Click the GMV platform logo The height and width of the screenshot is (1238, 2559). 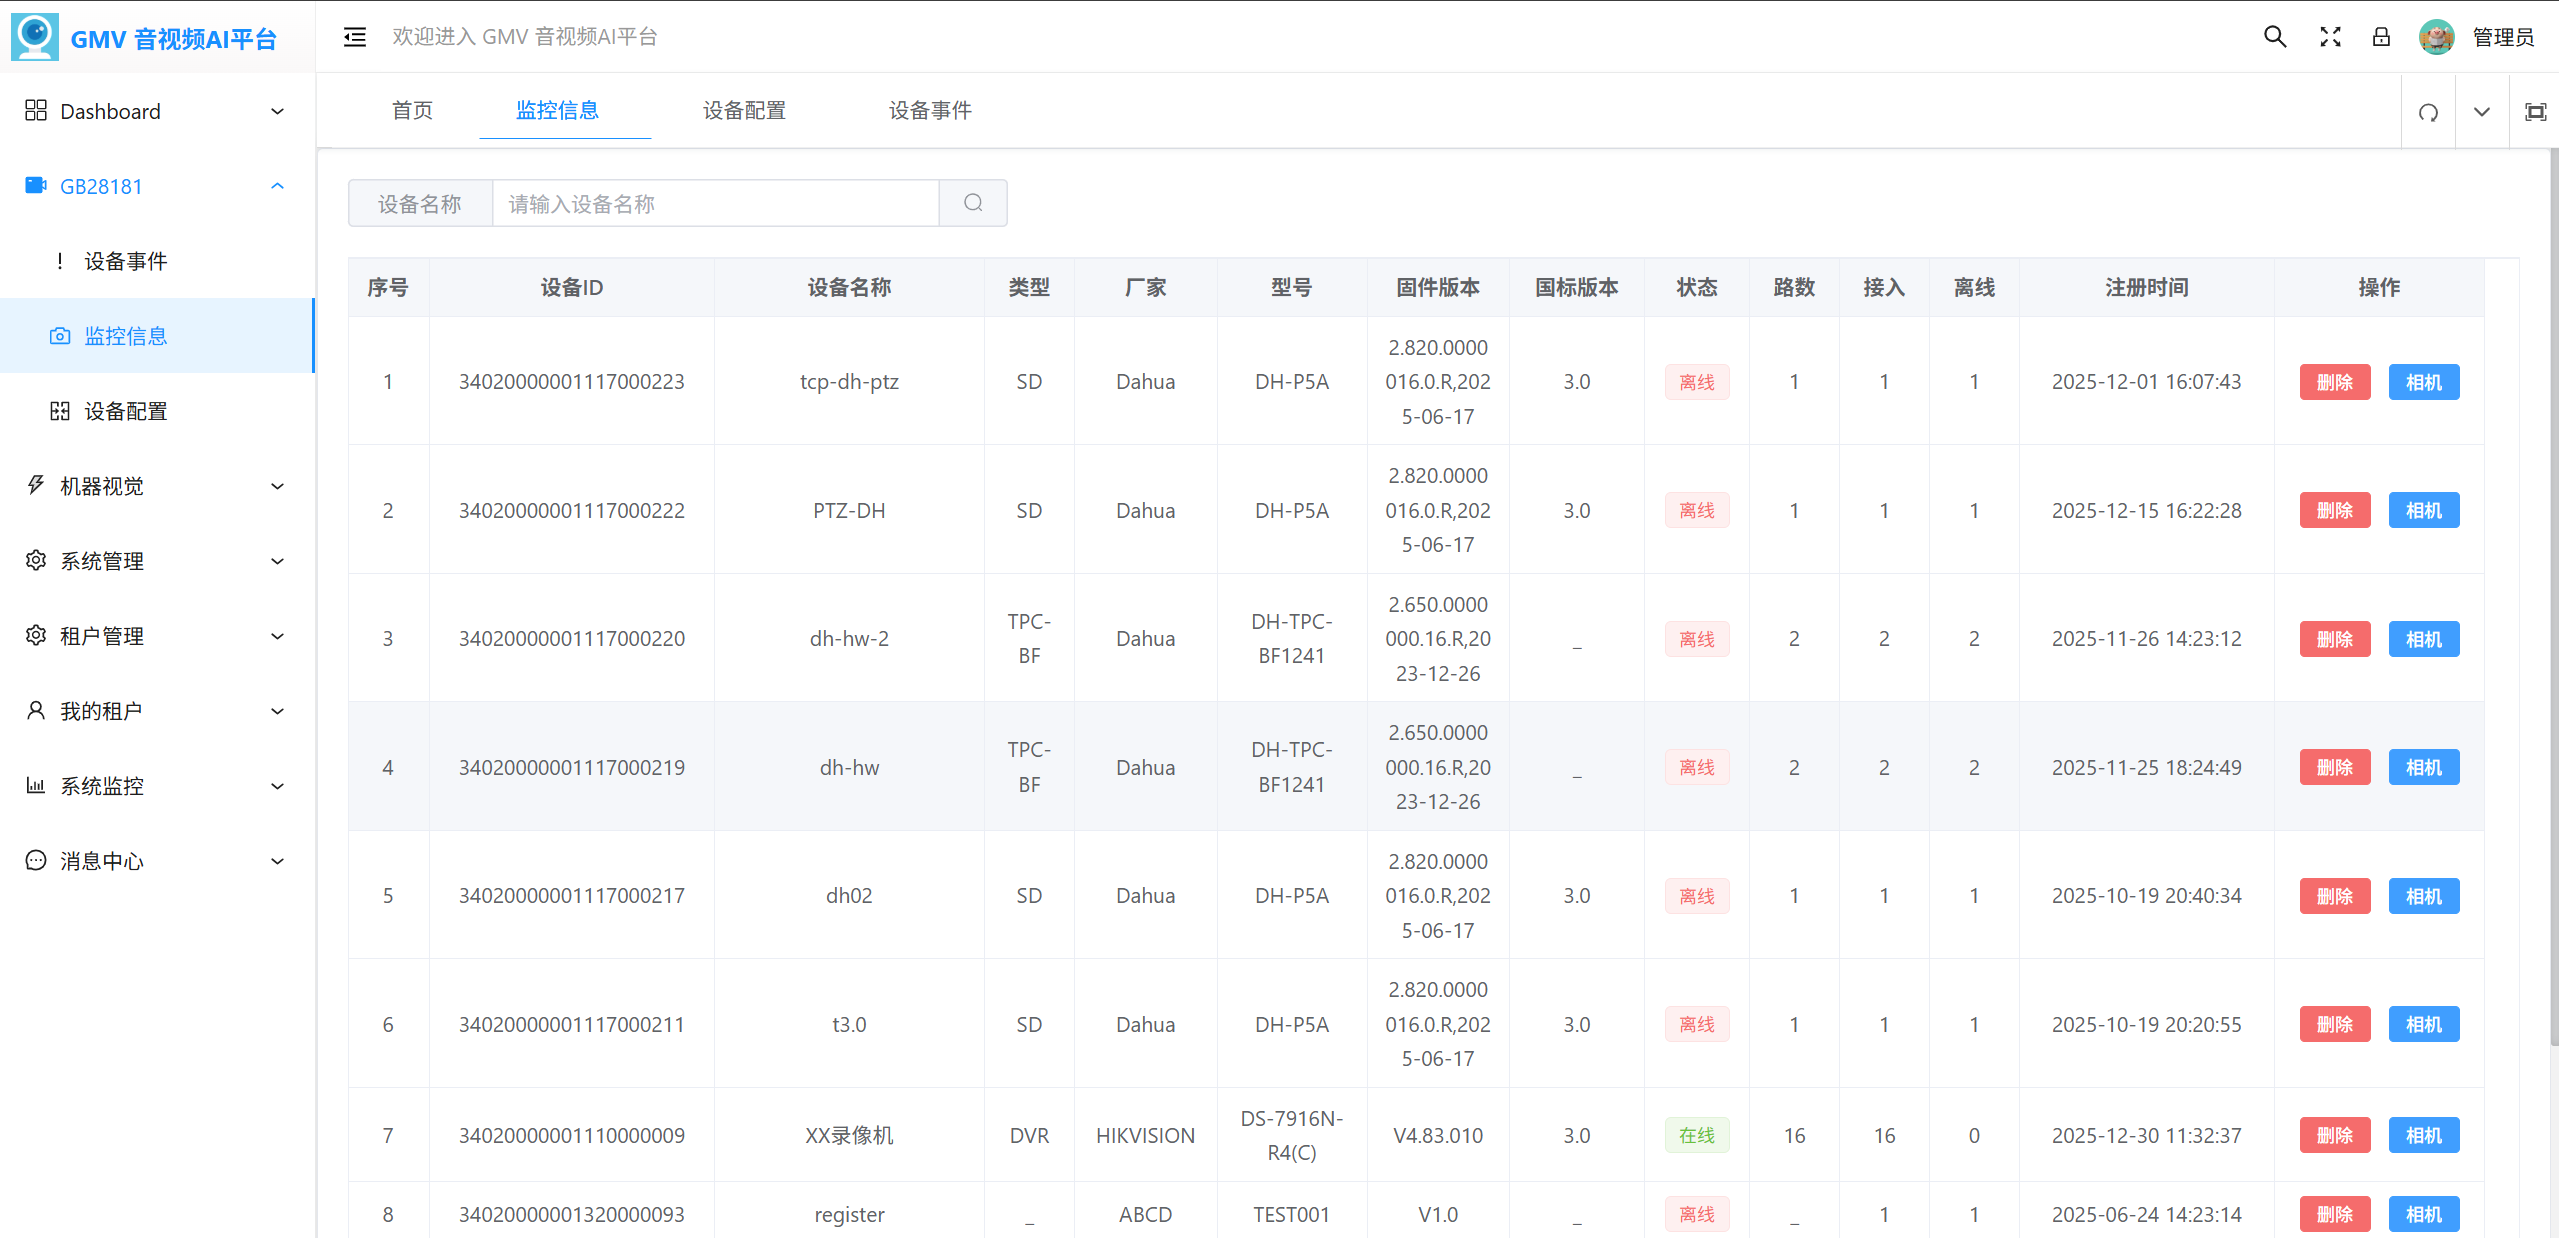(x=35, y=37)
